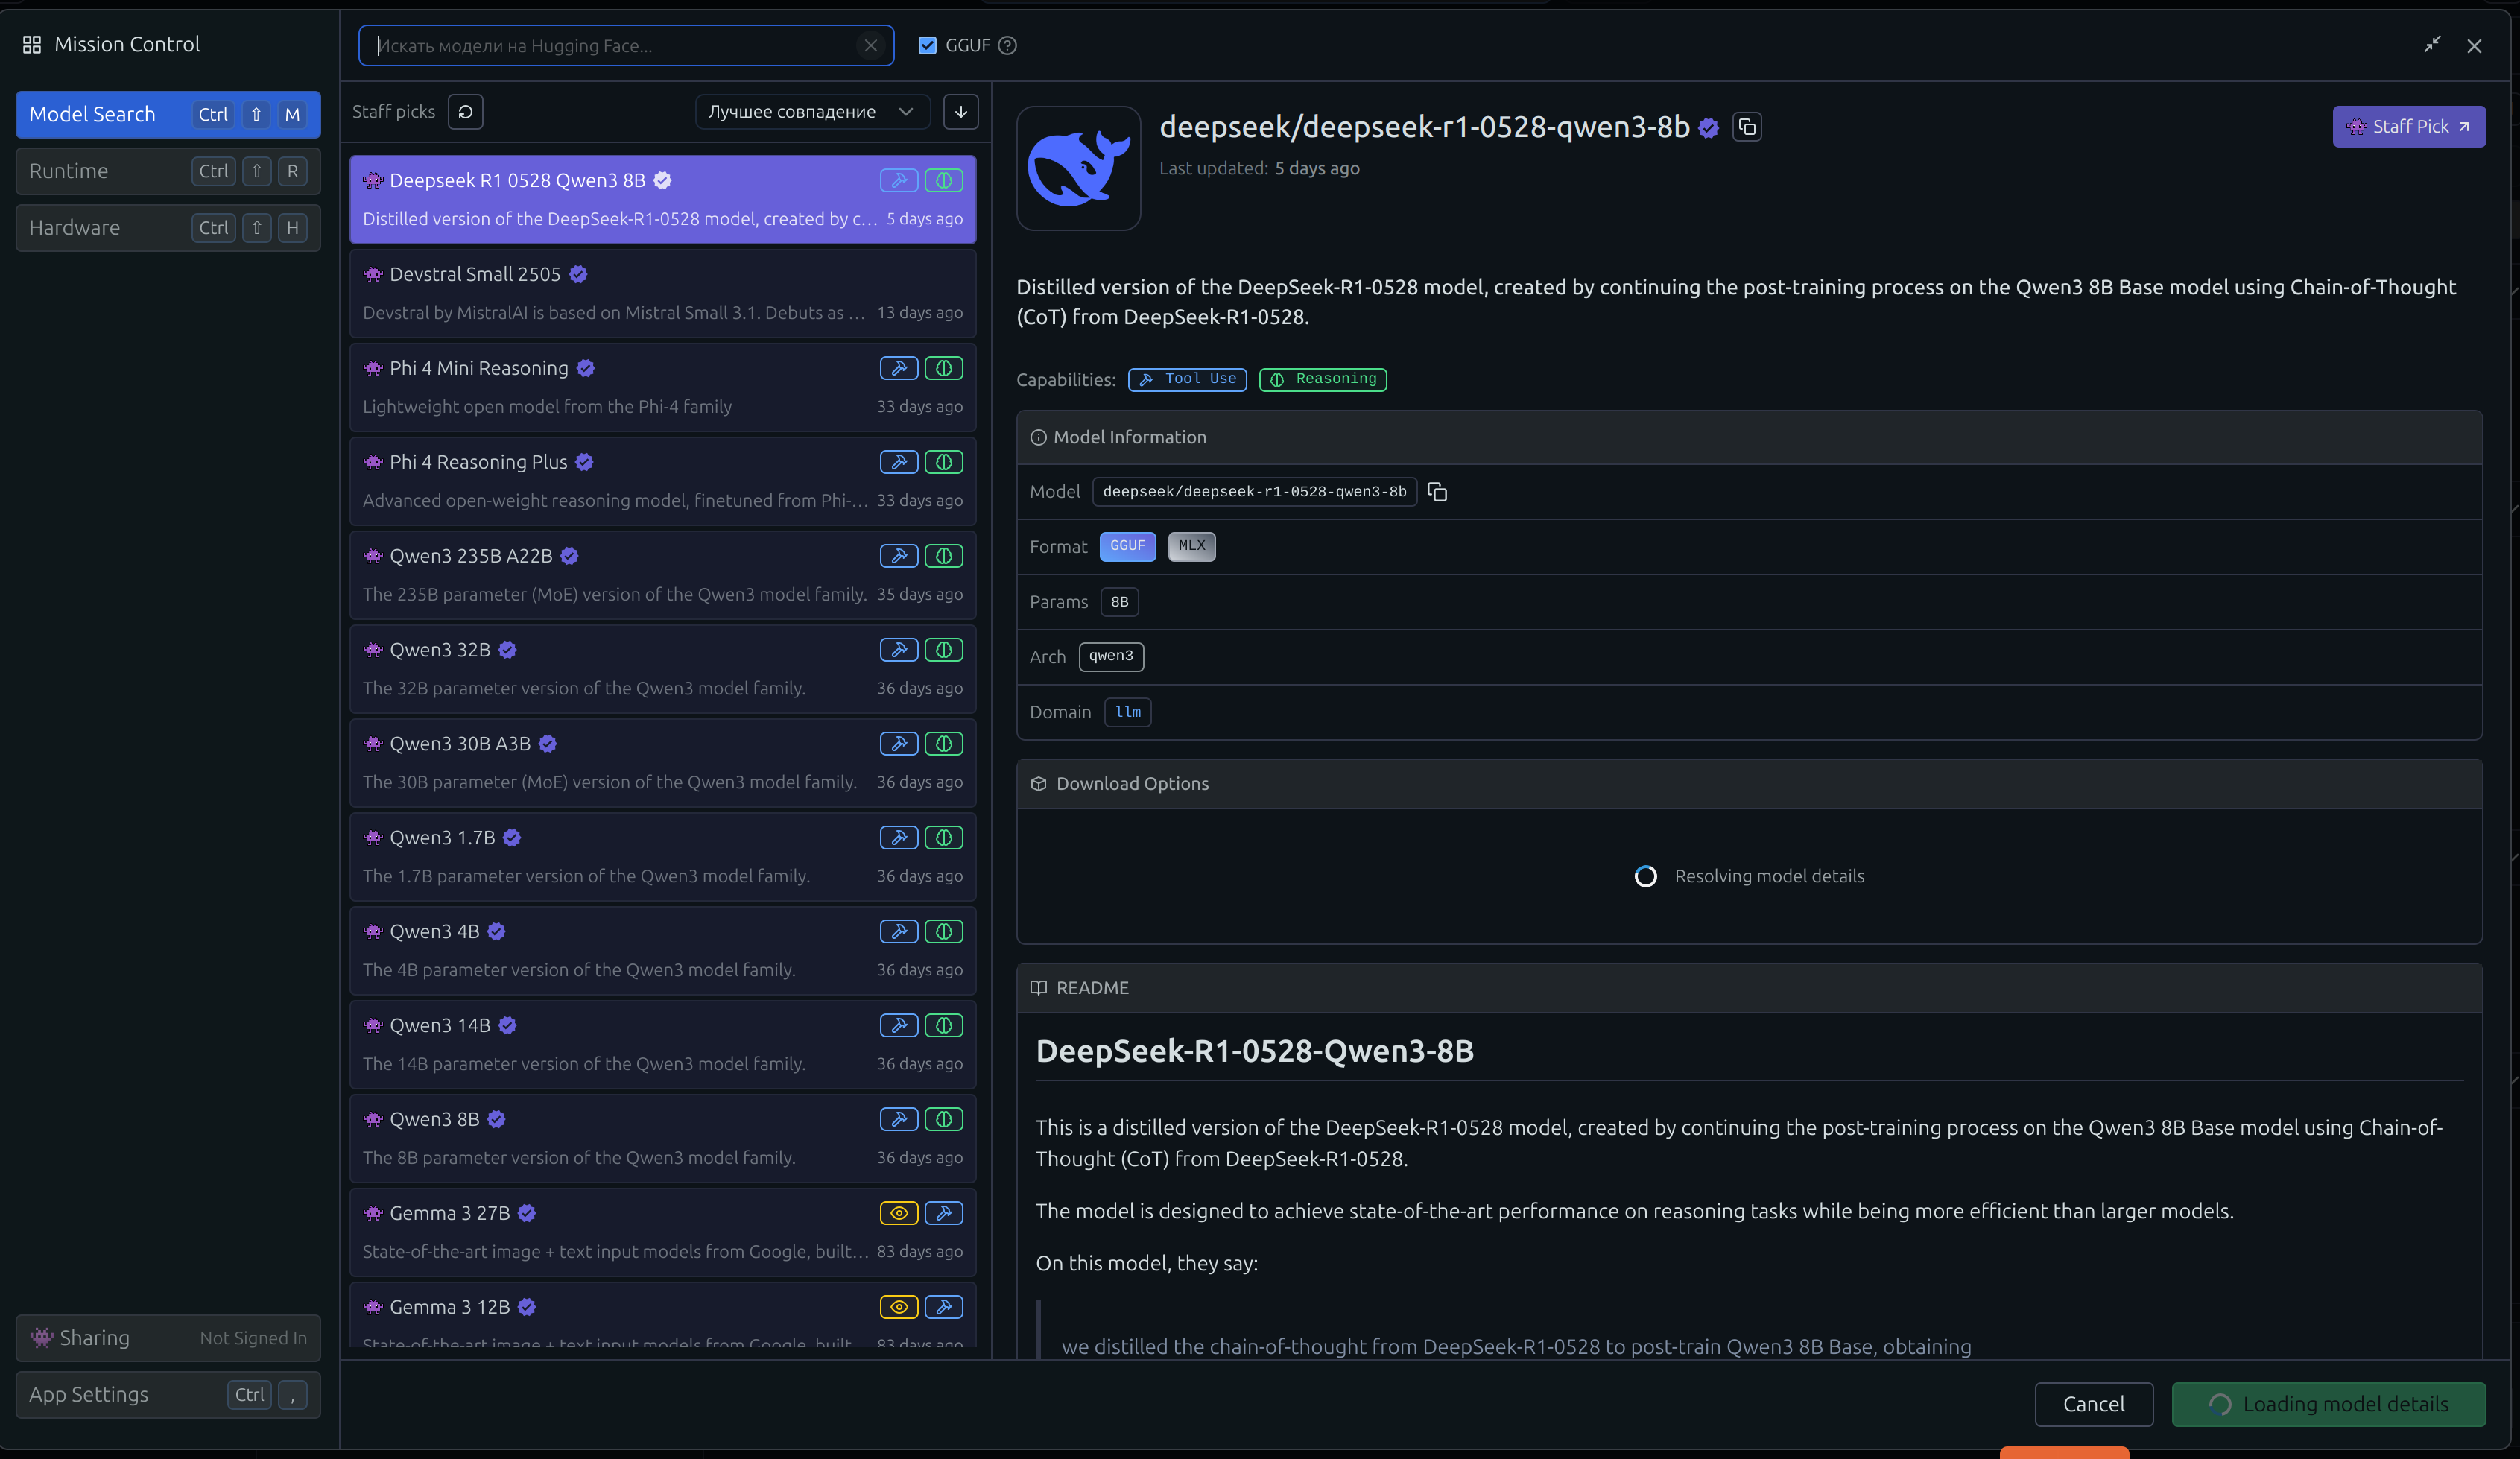Viewport: 2520px width, 1459px height.
Task: Open the Hardware tab
Action: (x=168, y=227)
